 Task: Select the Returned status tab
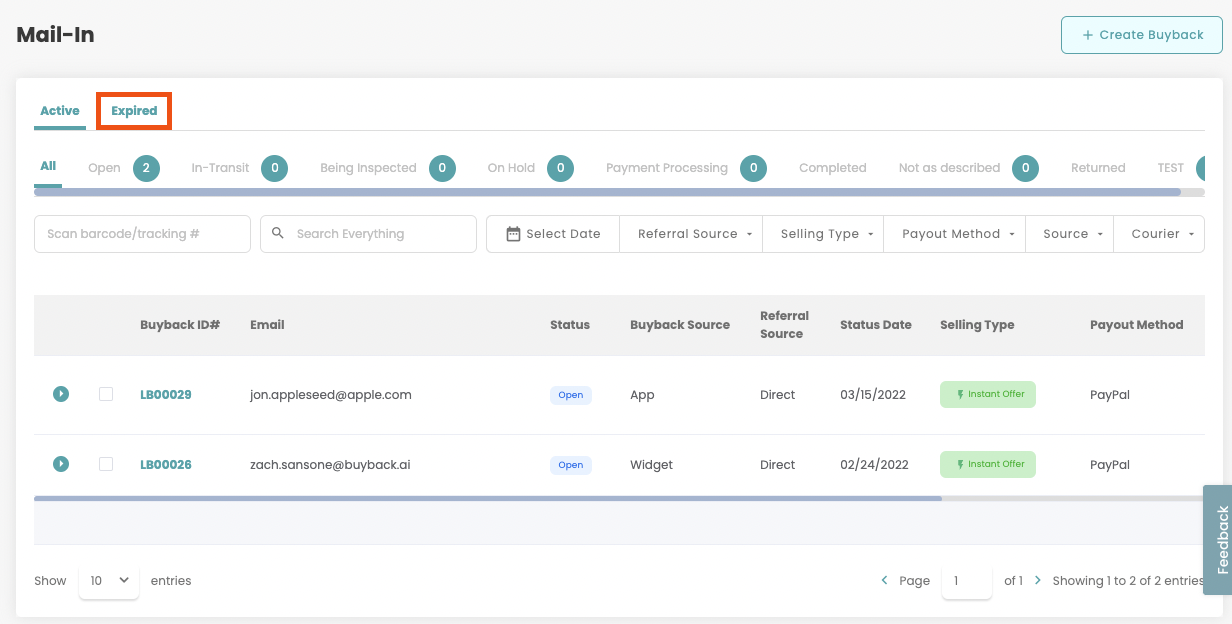pyautogui.click(x=1098, y=168)
